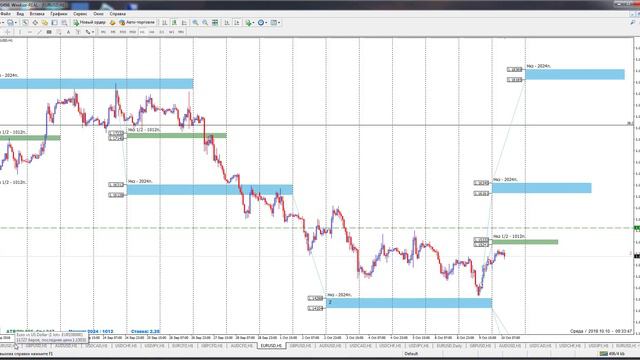The width and height of the screenshot is (640, 360).
Task: Switch timeframe to M30
Action: point(133,32)
